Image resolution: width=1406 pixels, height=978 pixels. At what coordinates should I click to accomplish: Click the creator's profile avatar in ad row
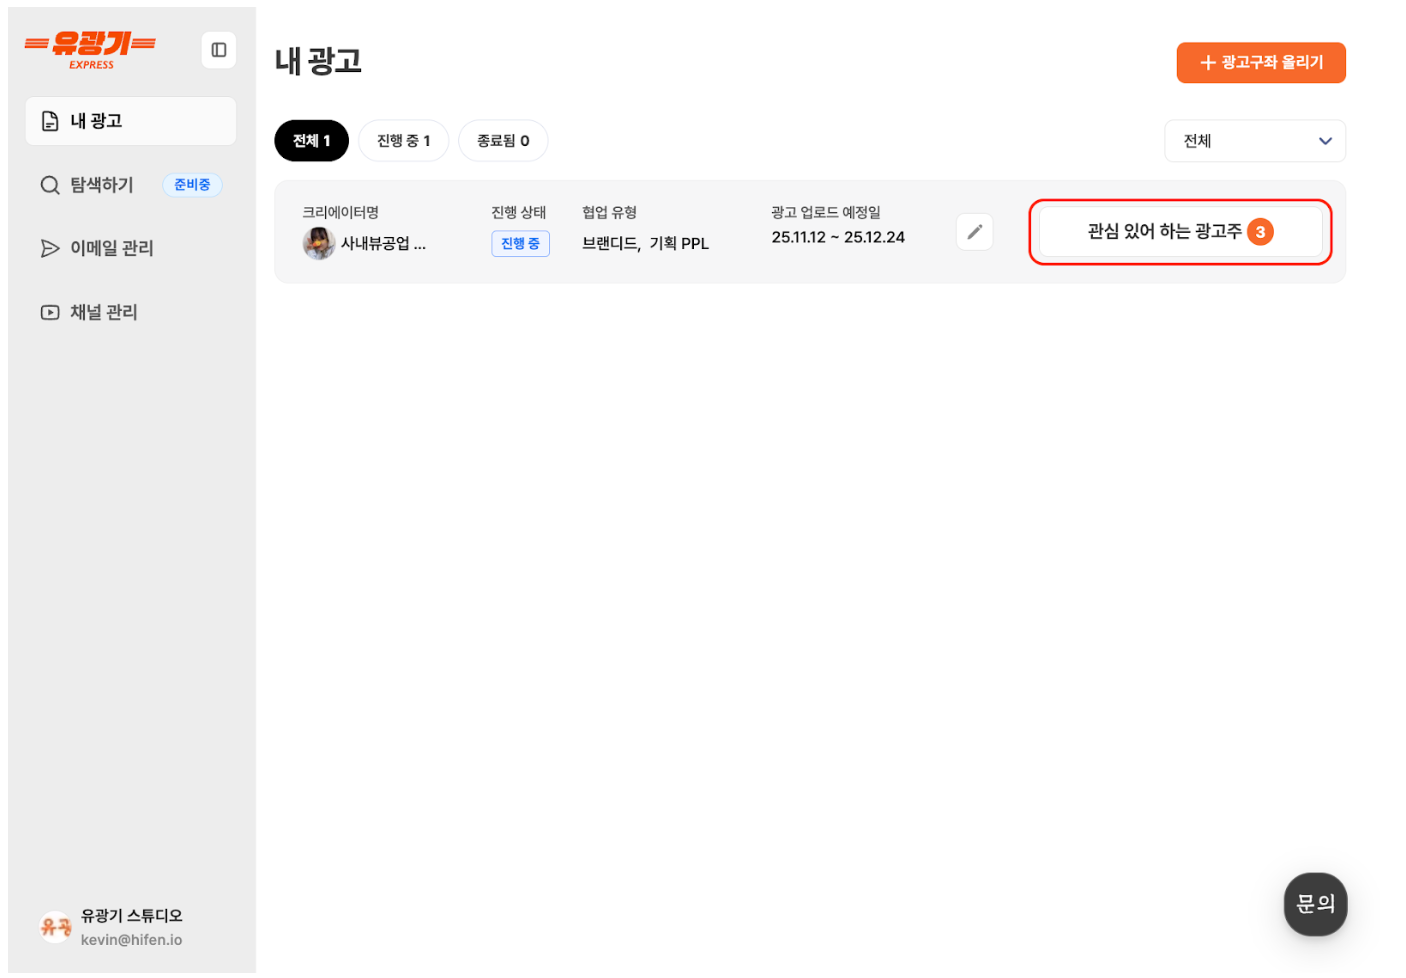click(x=319, y=243)
